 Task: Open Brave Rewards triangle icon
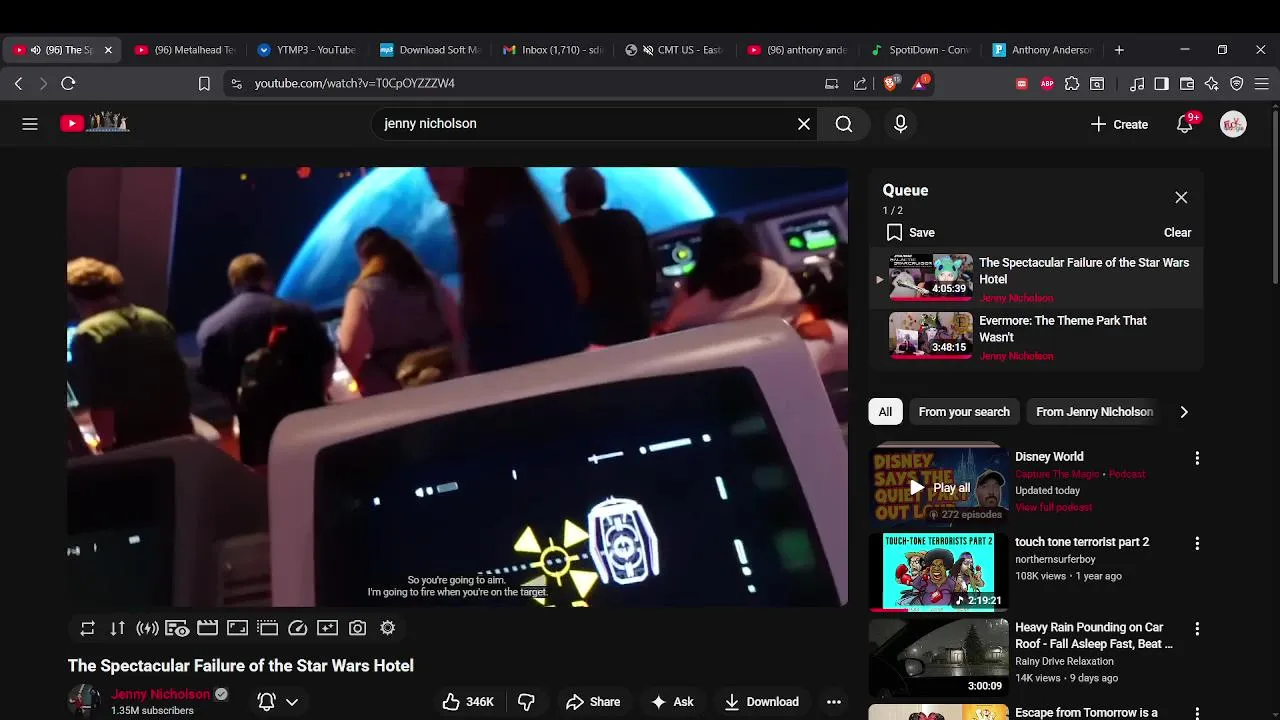click(920, 83)
